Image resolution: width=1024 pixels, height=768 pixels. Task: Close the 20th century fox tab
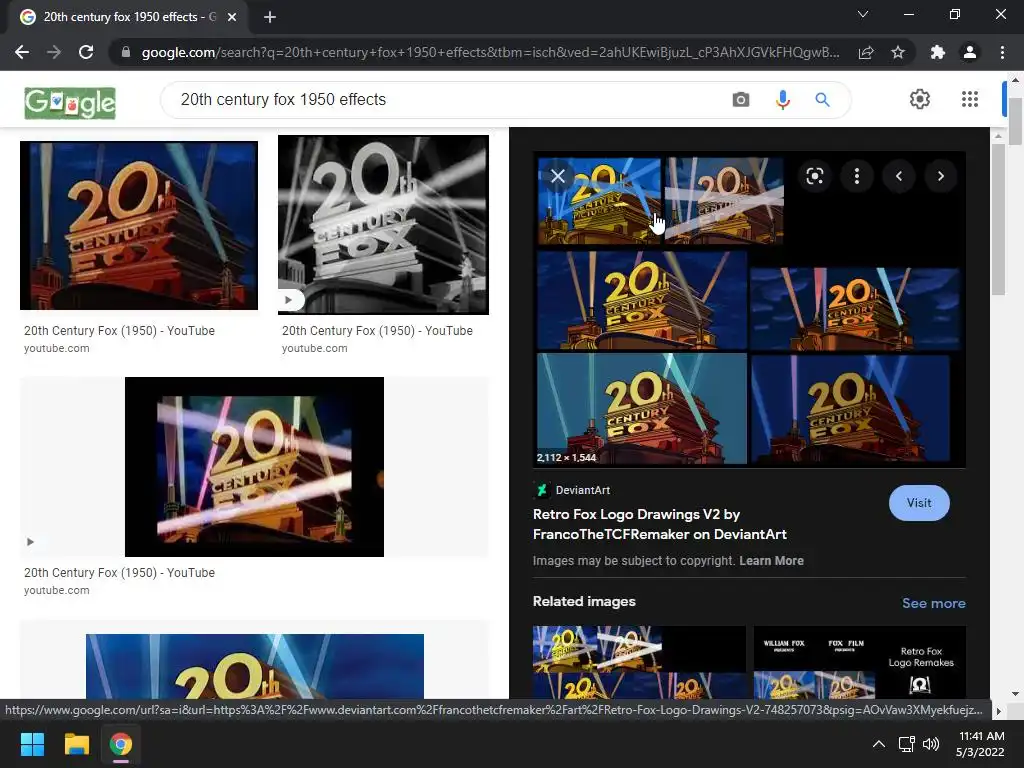pos(232,17)
